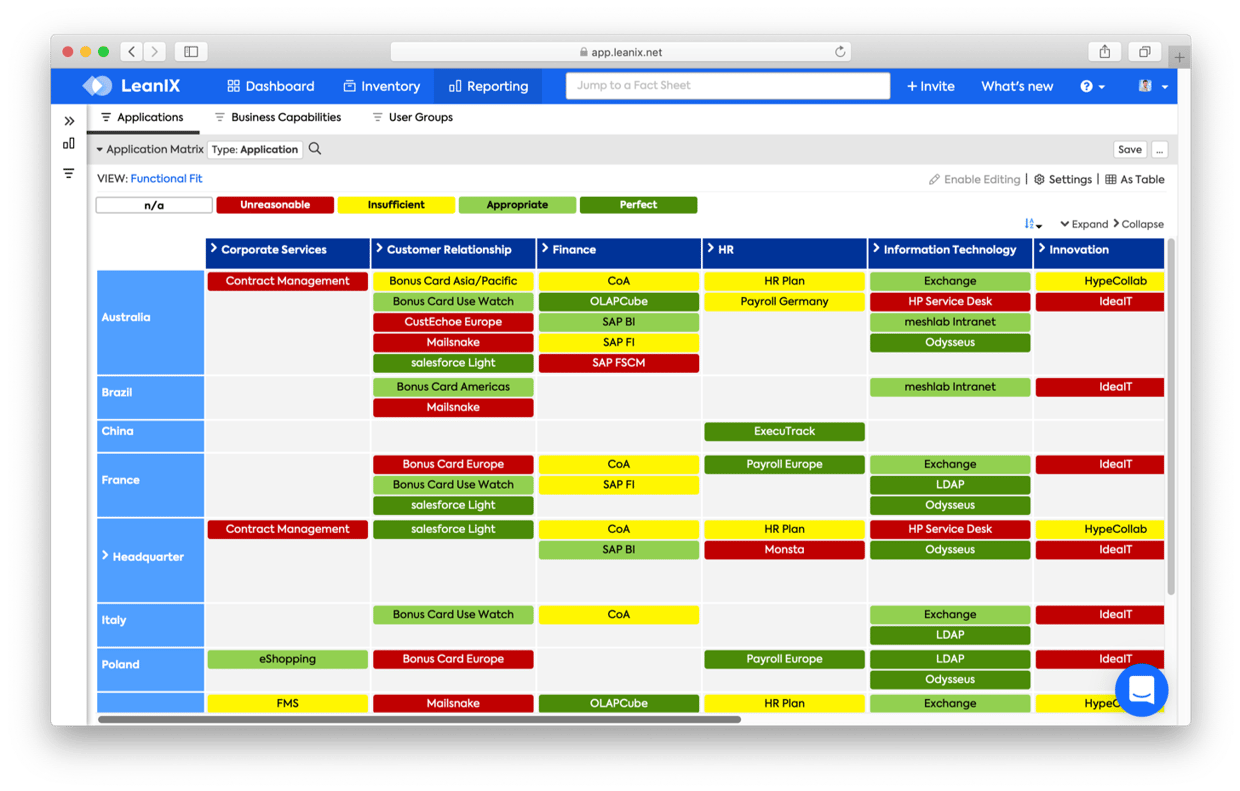This screenshot has height=791, width=1240.
Task: Open the sort order dropdown
Action: (1033, 224)
